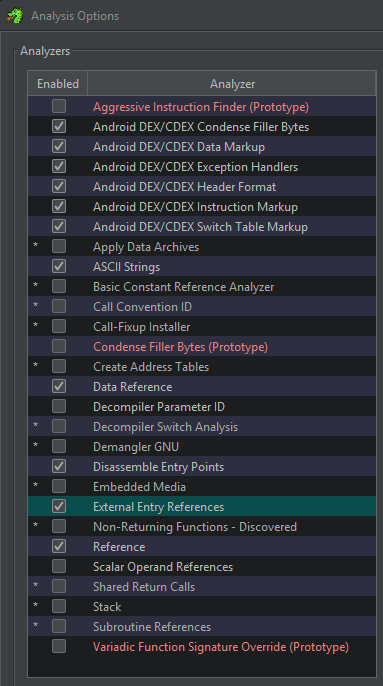The height and width of the screenshot is (686, 383).
Task: Select the Reference analyzer name
Action: (x=119, y=547)
